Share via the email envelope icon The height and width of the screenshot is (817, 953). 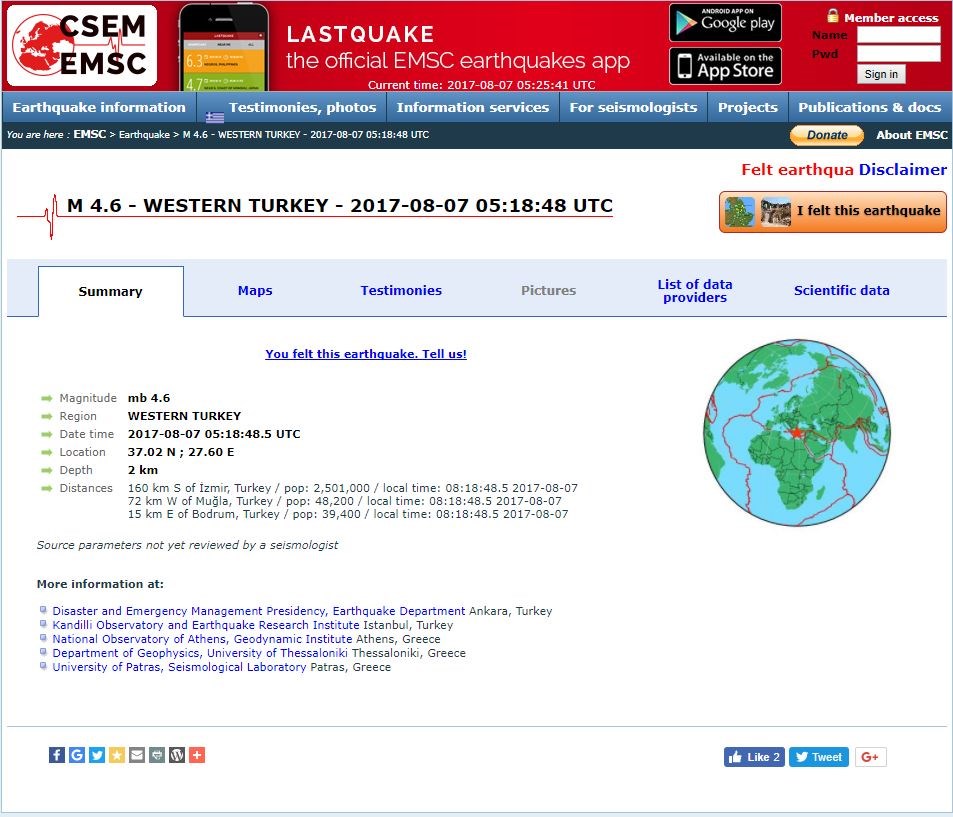click(137, 755)
